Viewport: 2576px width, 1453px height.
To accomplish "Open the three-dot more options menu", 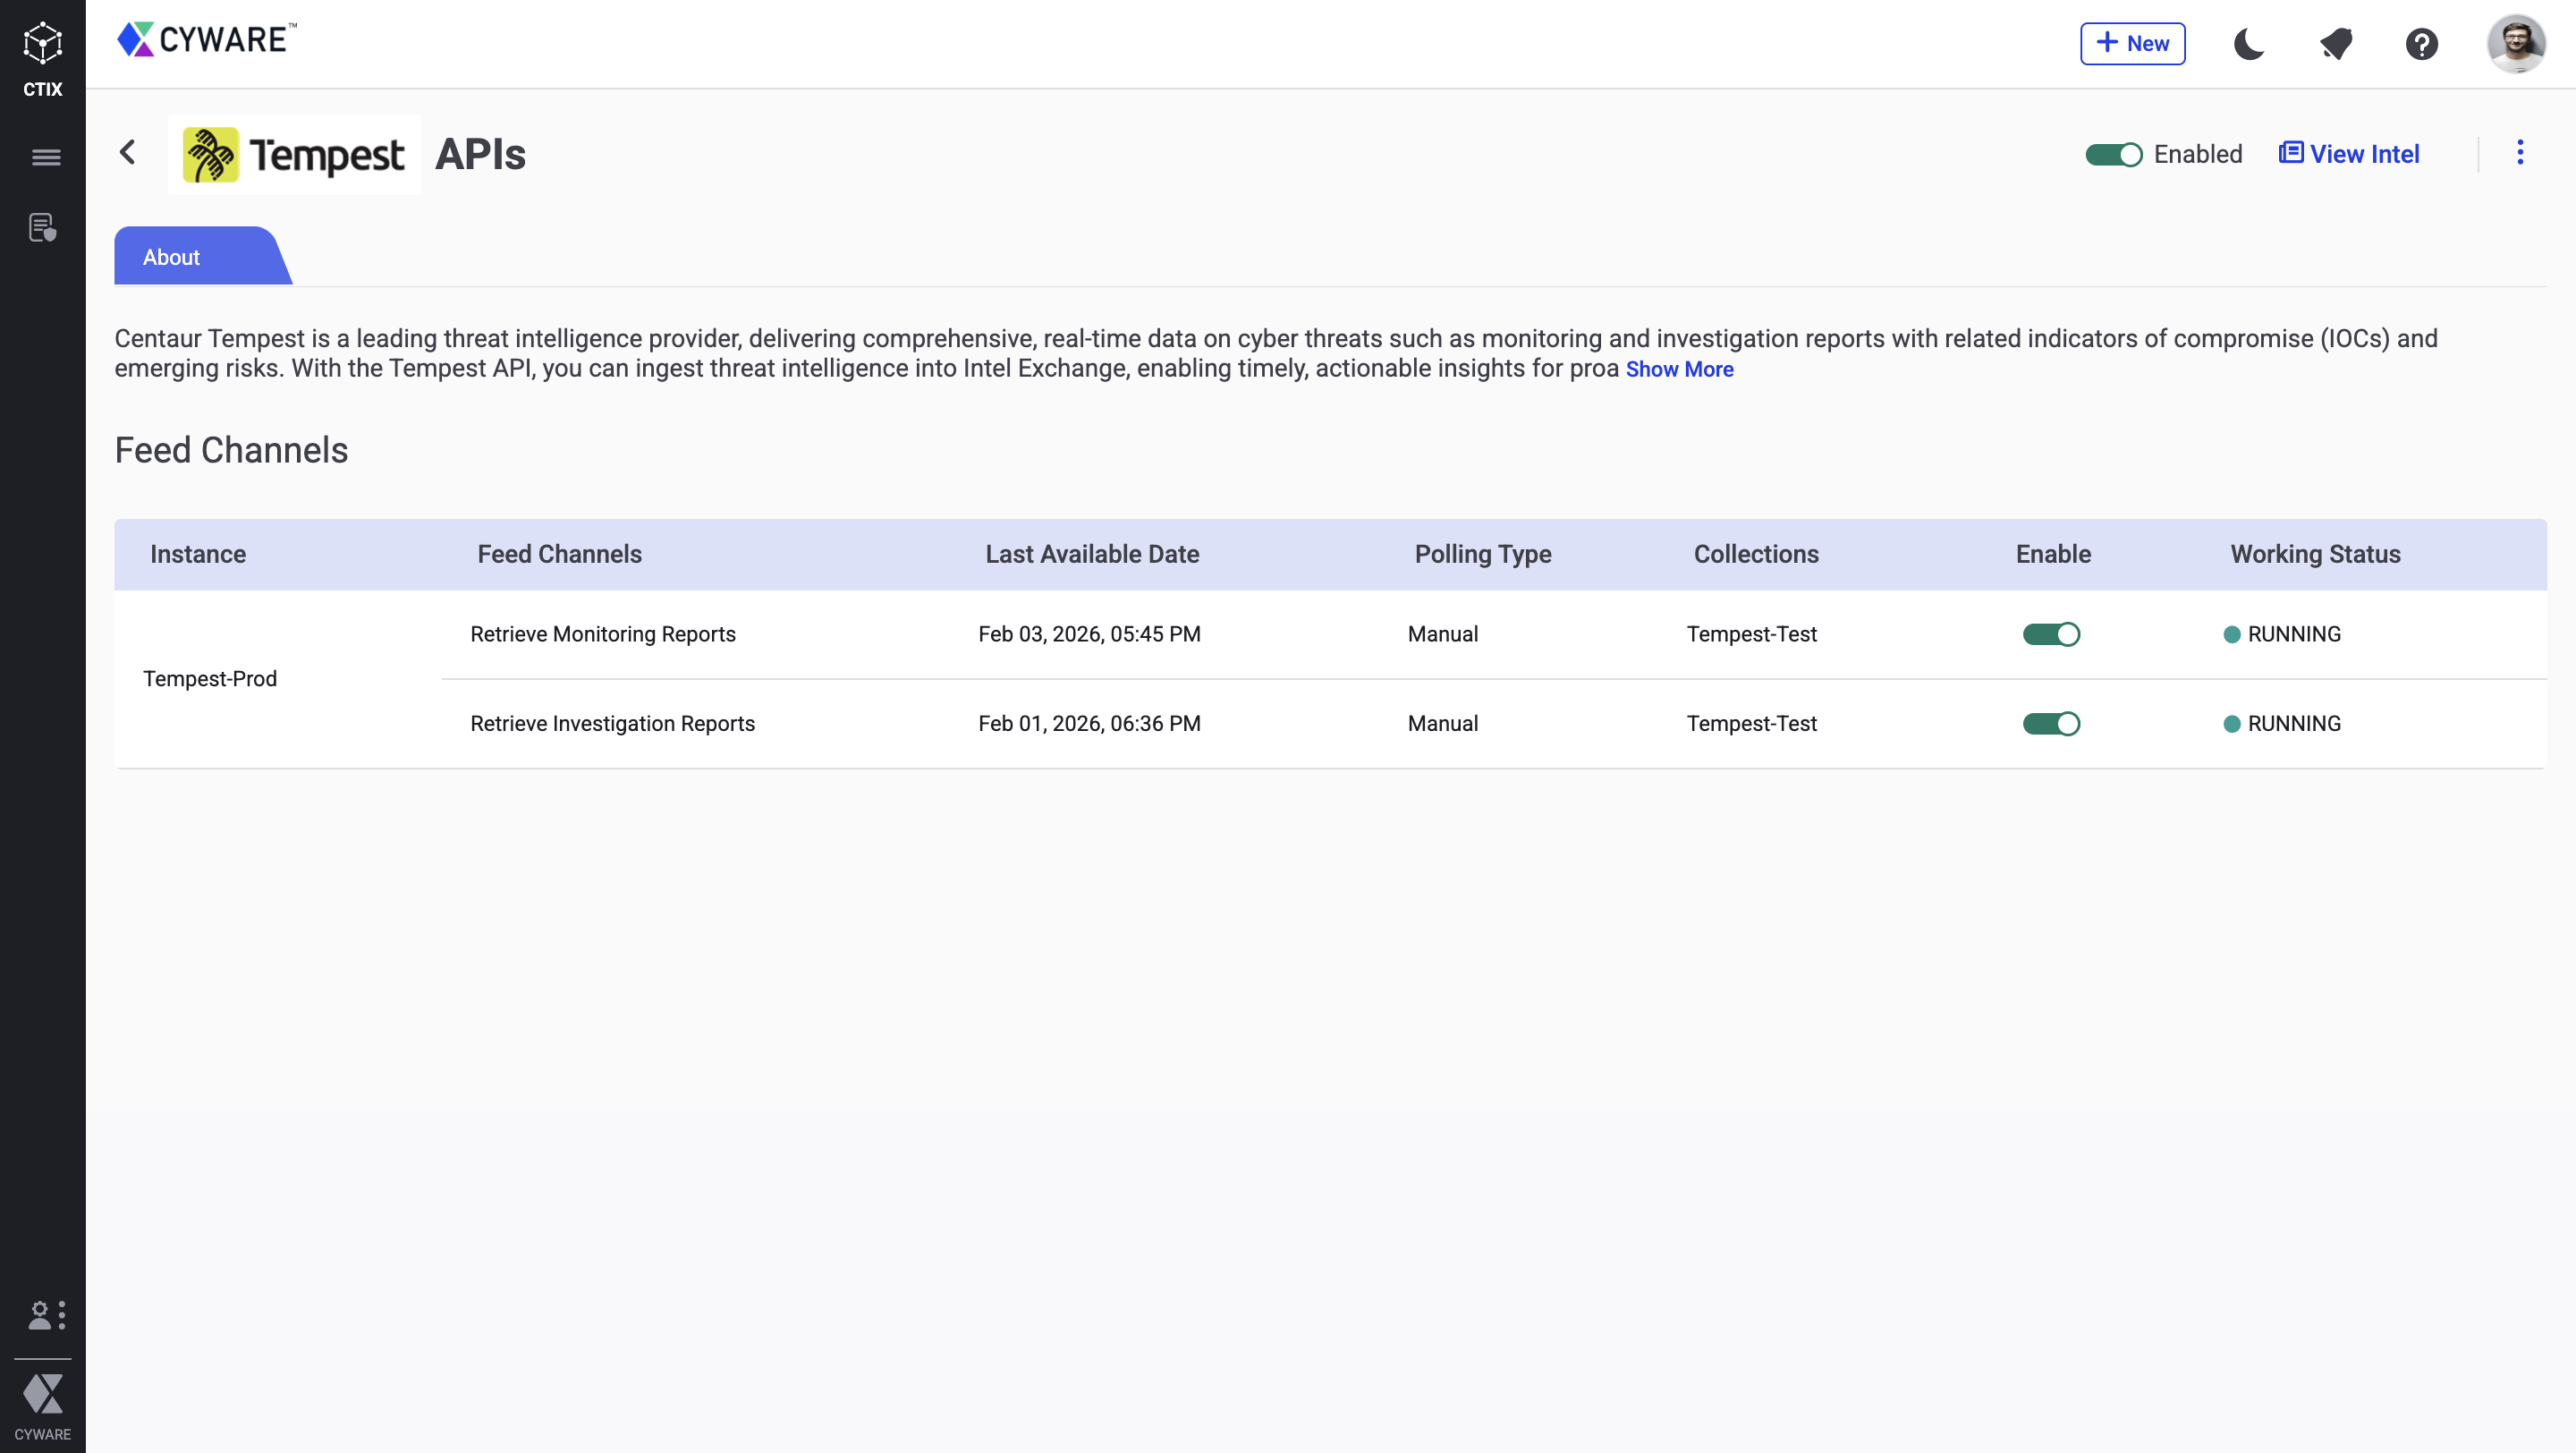I will (x=2520, y=153).
